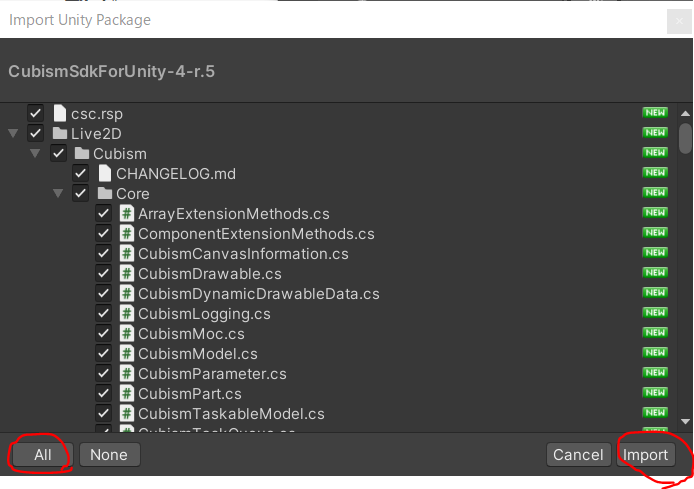Click the scrollbar up arrow
The image size is (694, 489).
coord(685,114)
